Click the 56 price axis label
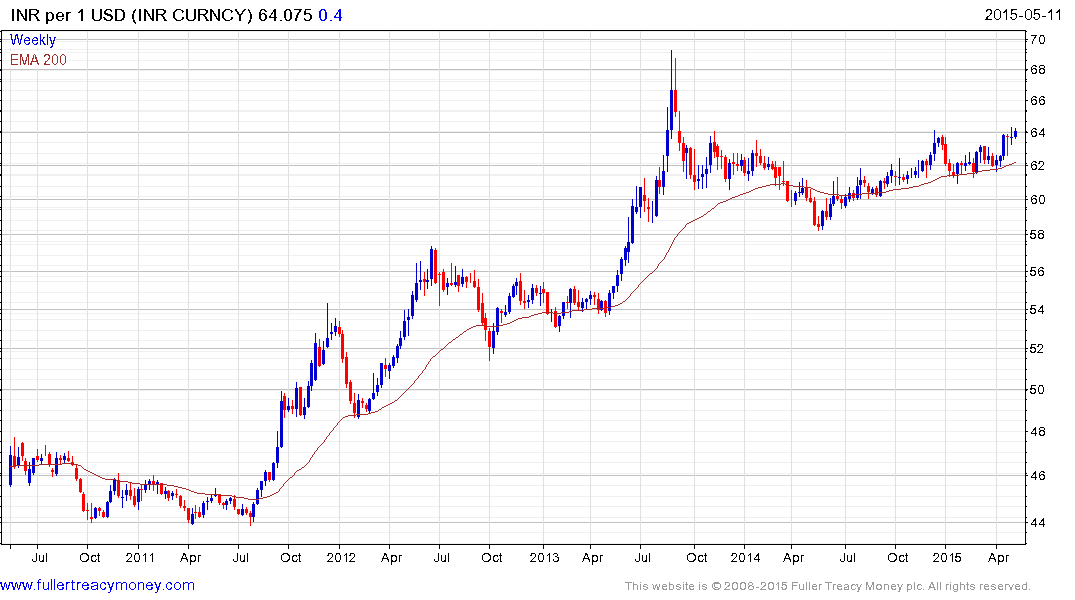Screen dimensions: 1075x600 (1037, 272)
